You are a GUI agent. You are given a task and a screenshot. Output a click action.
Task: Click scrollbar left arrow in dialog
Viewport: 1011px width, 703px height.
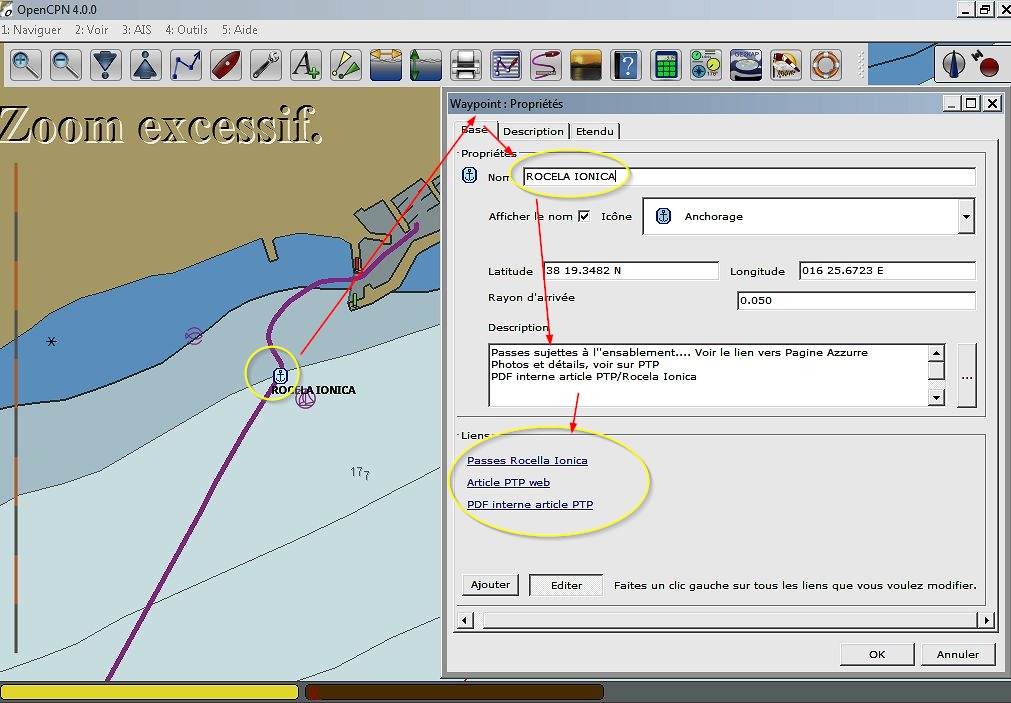[x=465, y=620]
